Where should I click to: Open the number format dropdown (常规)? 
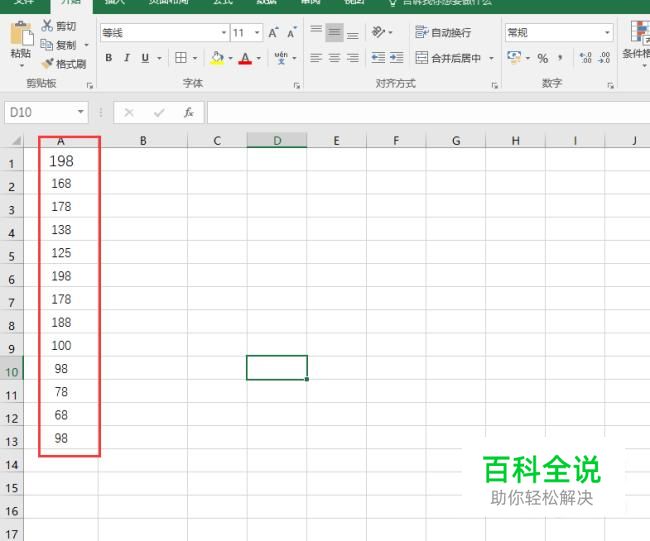607,32
